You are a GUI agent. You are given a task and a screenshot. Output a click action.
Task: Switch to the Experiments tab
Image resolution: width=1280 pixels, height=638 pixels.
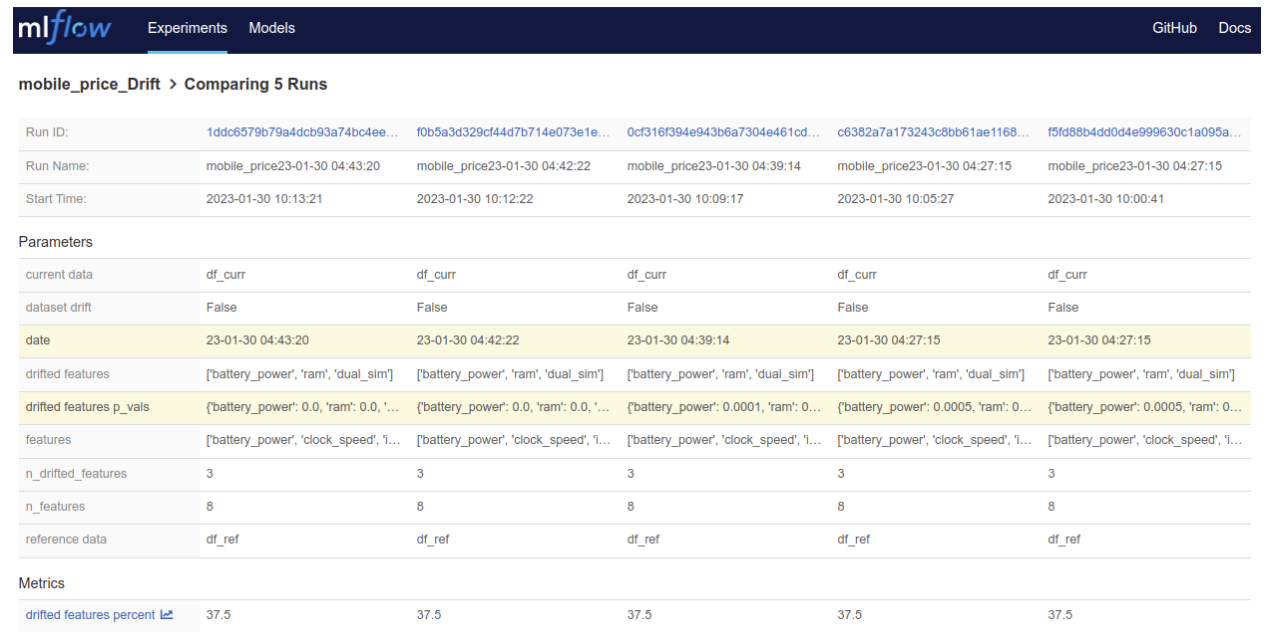pyautogui.click(x=187, y=28)
